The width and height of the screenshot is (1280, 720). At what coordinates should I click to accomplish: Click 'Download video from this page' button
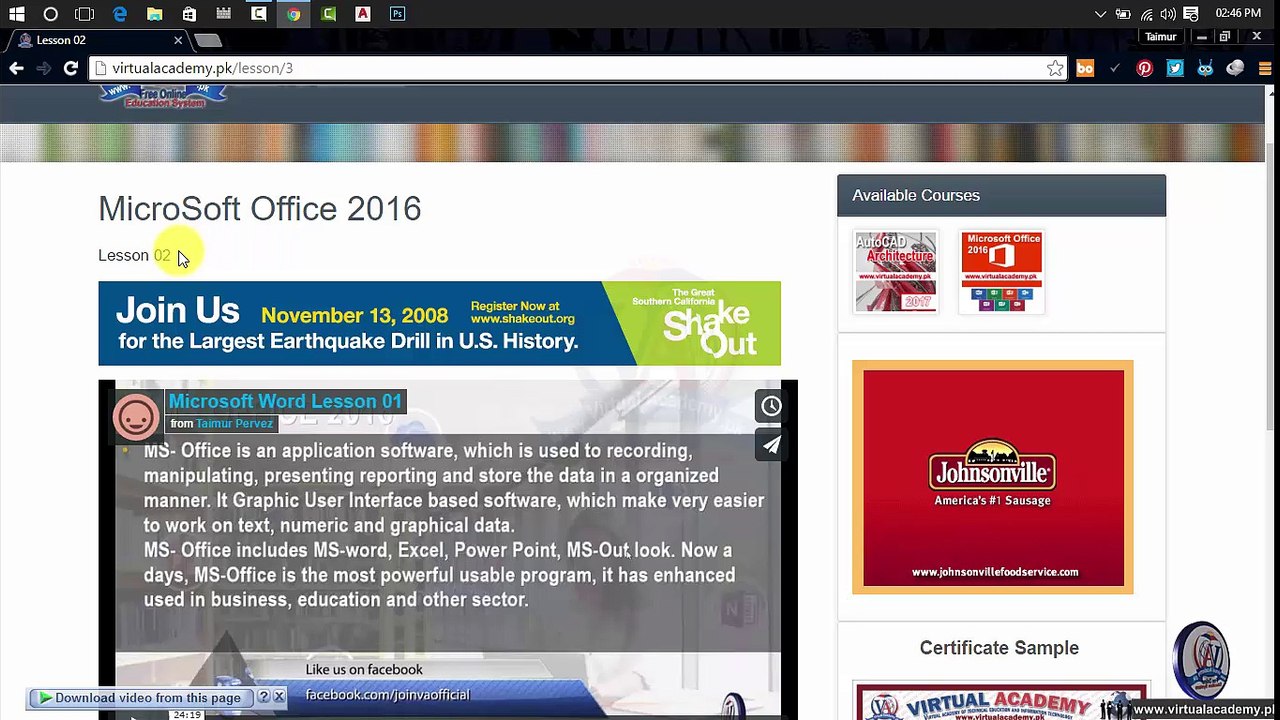pos(141,698)
